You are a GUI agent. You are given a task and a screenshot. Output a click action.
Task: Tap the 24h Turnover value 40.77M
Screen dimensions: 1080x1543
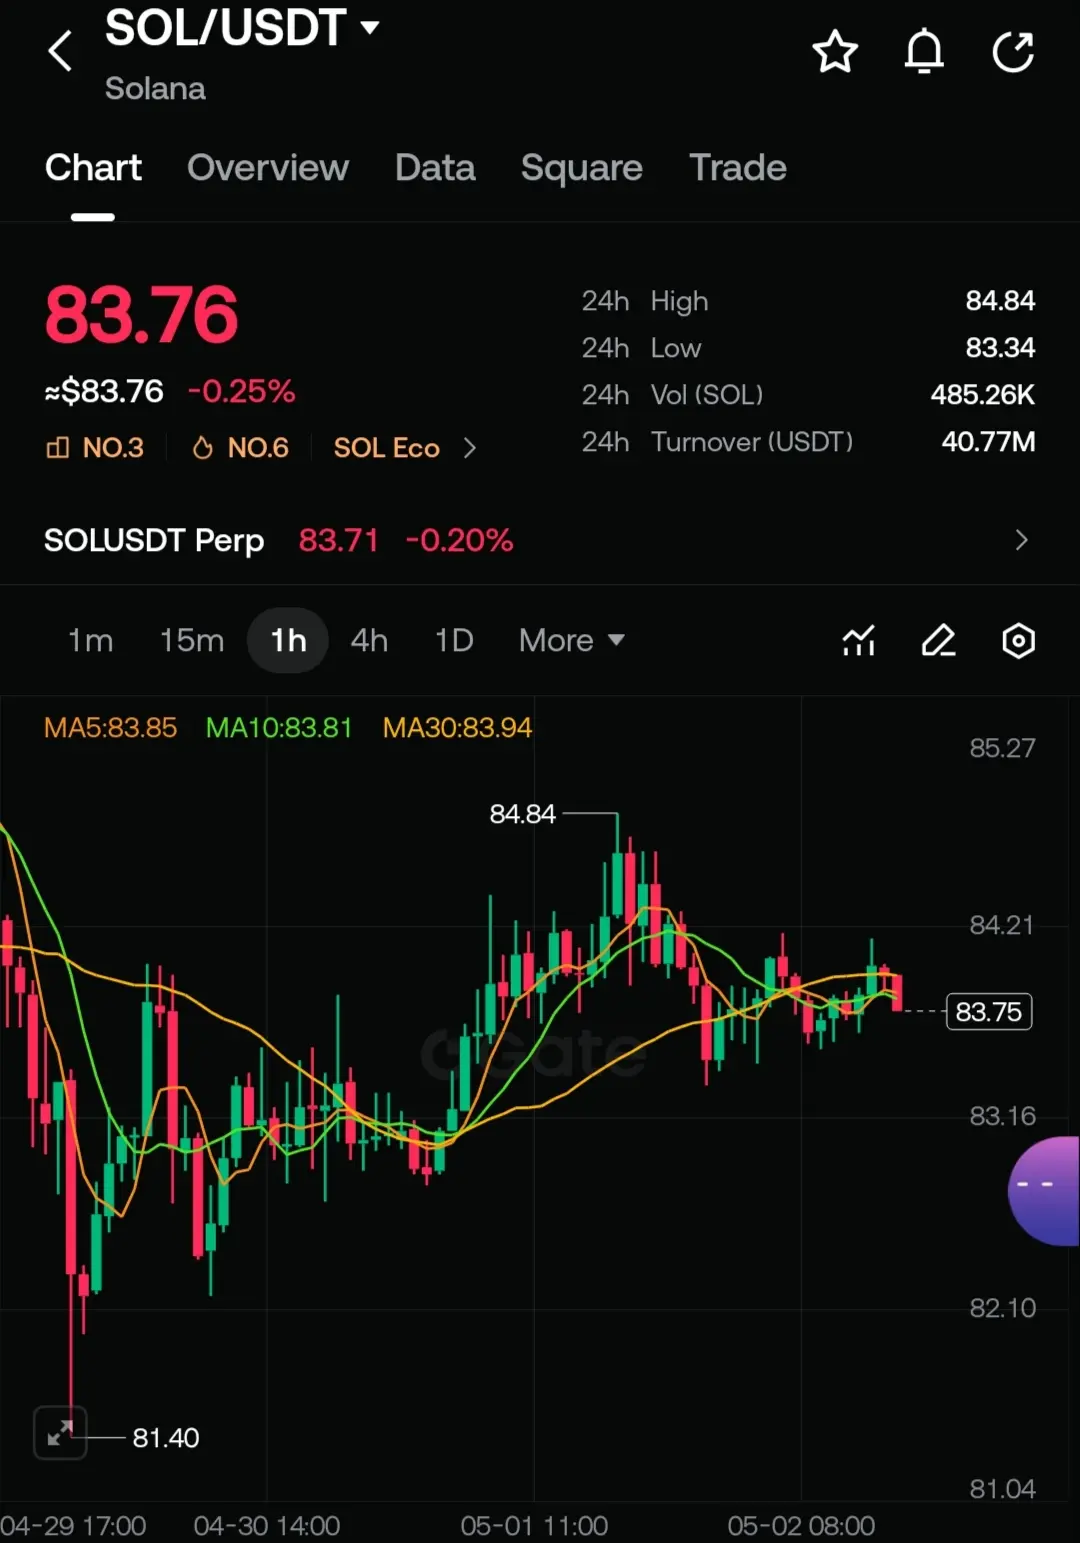tap(988, 441)
